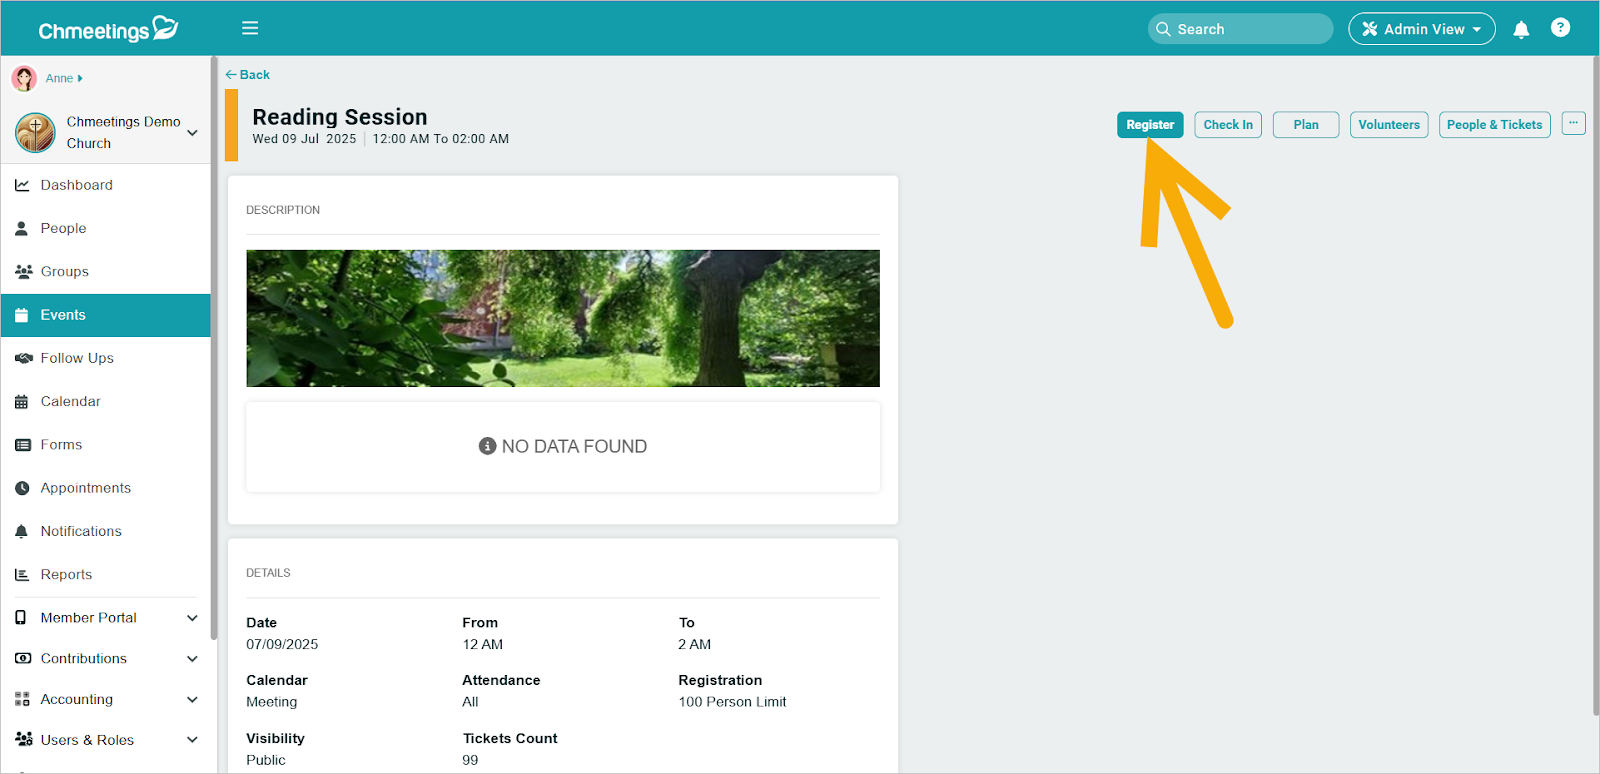Click the Calendar value Meeting
The image size is (1600, 774).
pyautogui.click(x=272, y=702)
